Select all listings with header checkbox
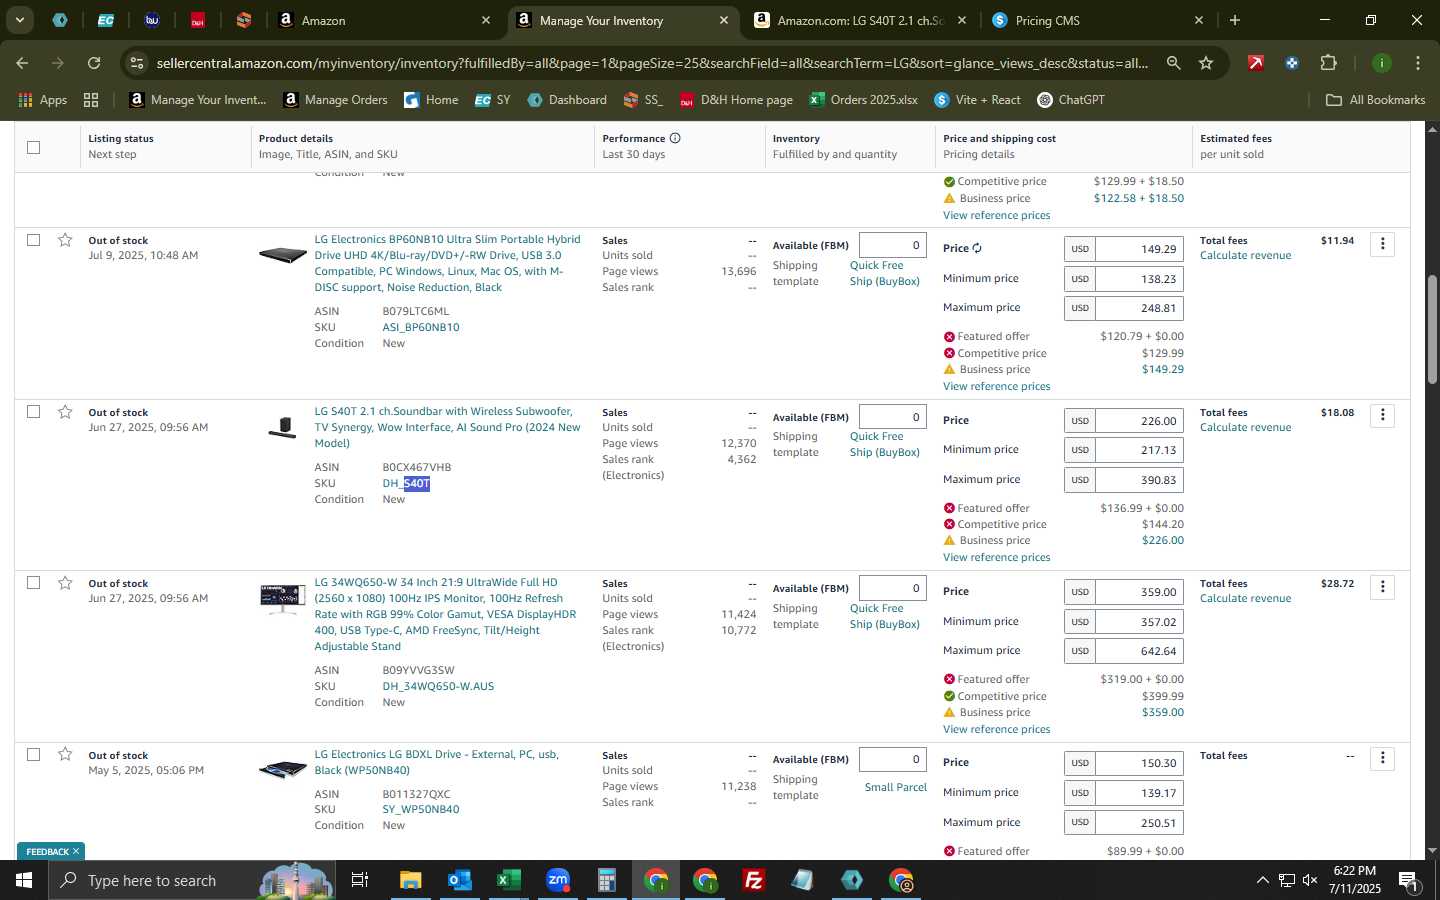Image resolution: width=1440 pixels, height=900 pixels. [x=33, y=147]
